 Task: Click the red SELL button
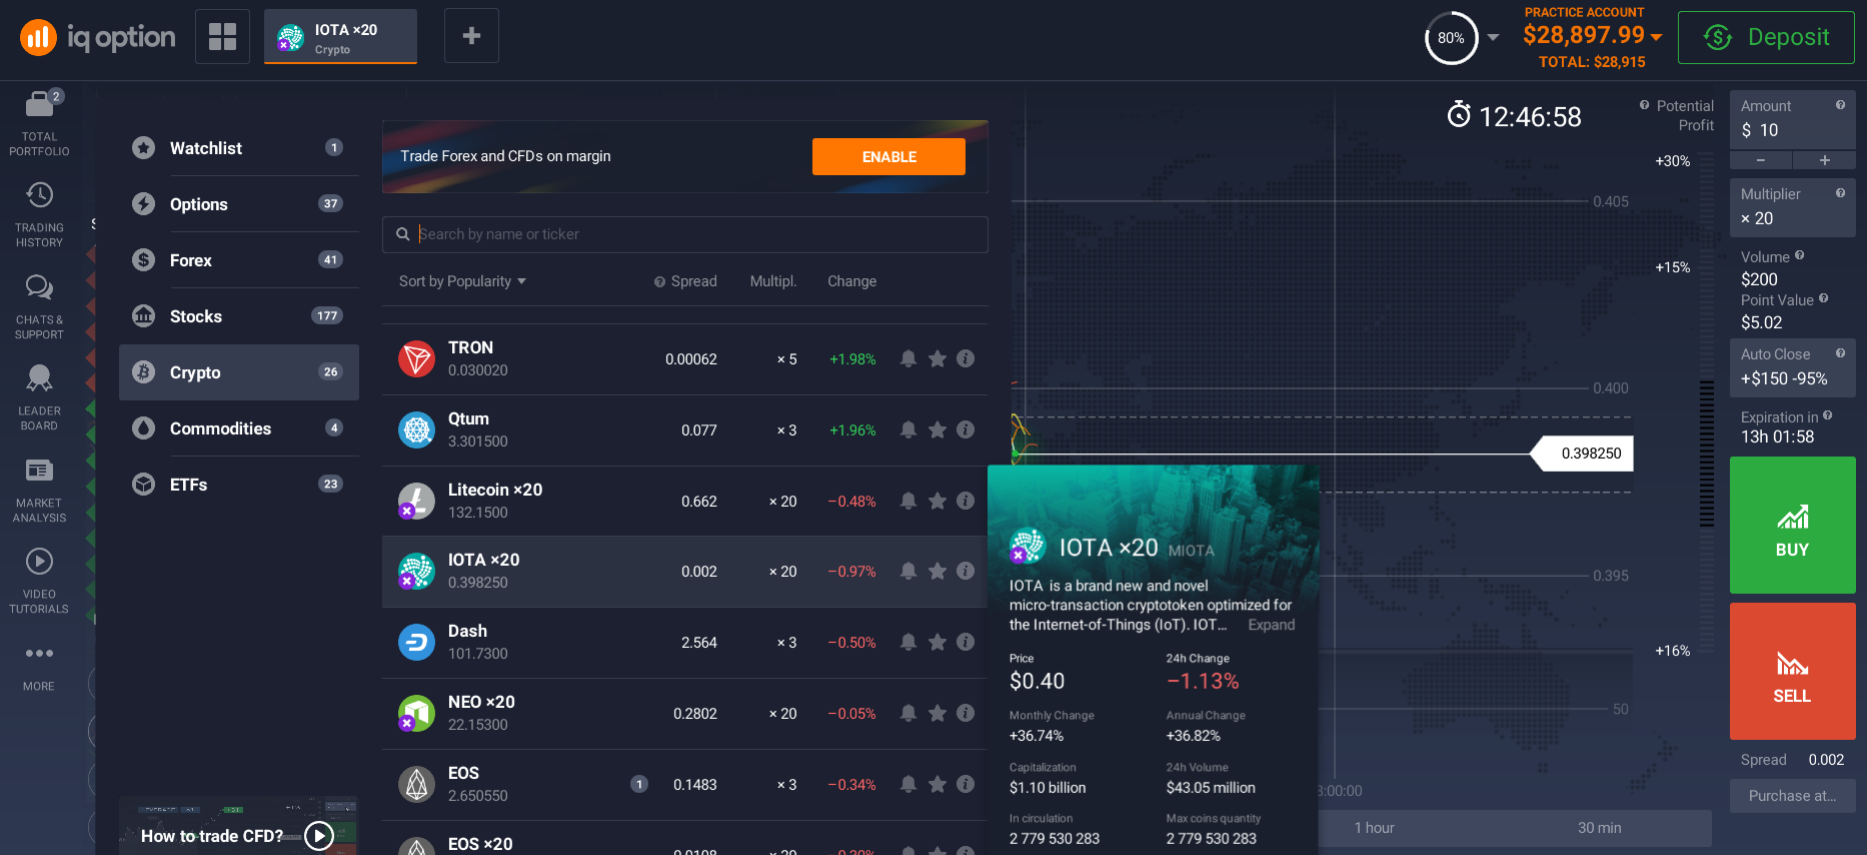pos(1792,671)
